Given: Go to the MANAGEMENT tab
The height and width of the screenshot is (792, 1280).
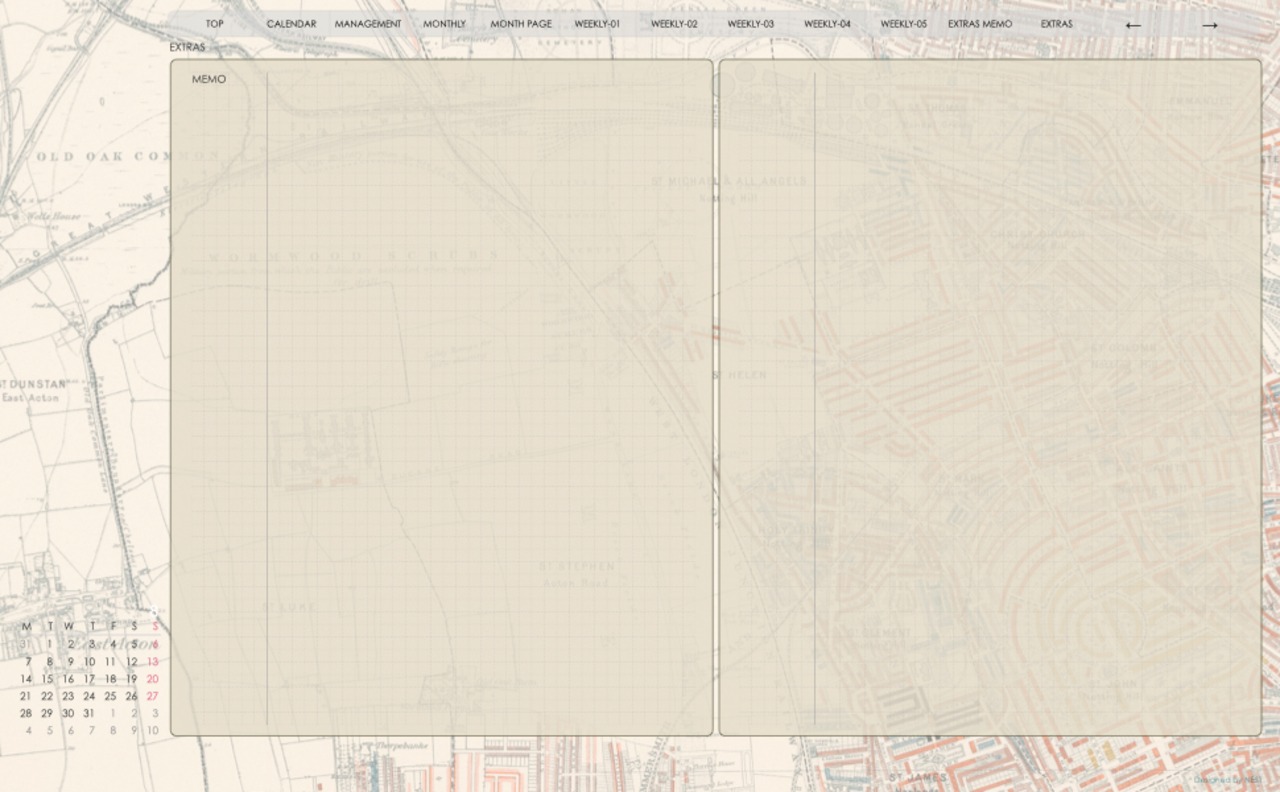Looking at the screenshot, I should 368,24.
